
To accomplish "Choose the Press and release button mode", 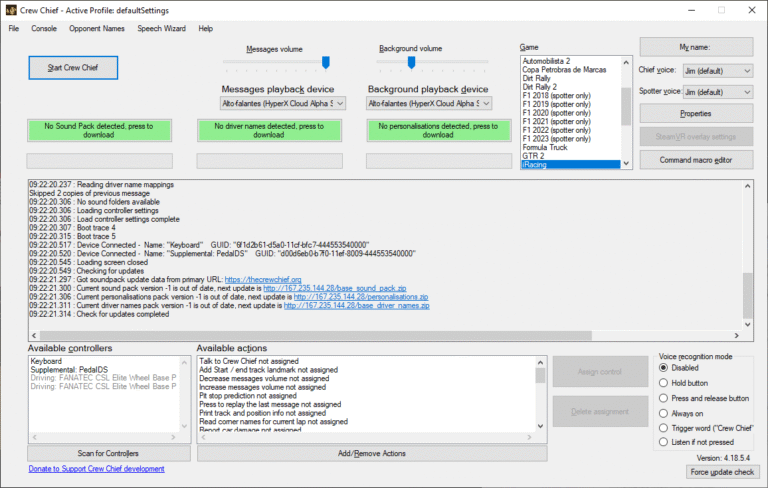I will coord(663,398).
